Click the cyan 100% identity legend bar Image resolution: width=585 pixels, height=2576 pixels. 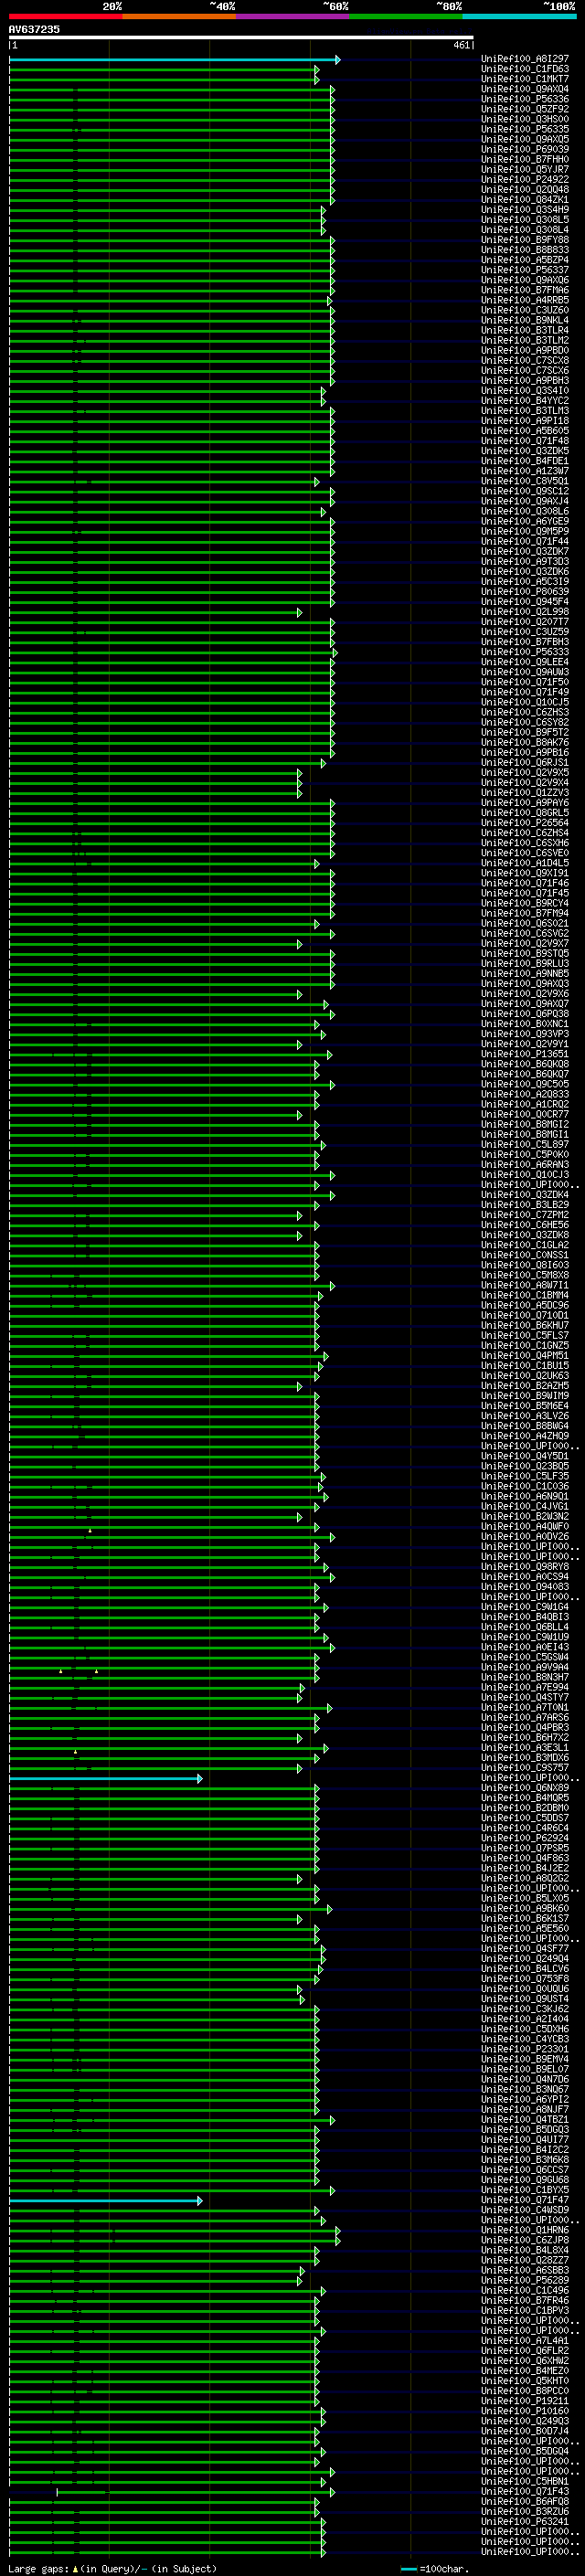click(519, 16)
